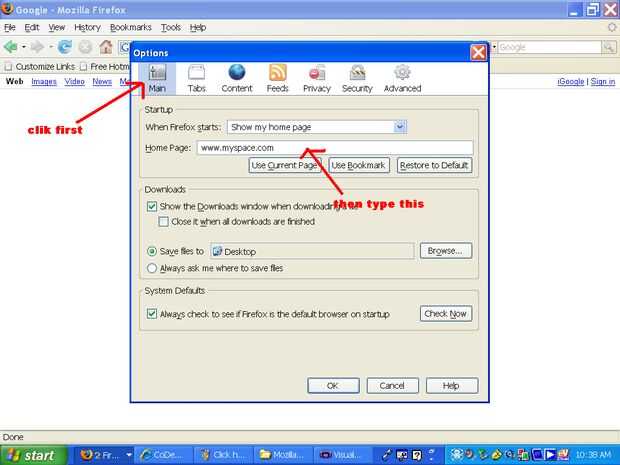The width and height of the screenshot is (620, 465).
Task: Click the Reload page icon
Action: (64, 47)
